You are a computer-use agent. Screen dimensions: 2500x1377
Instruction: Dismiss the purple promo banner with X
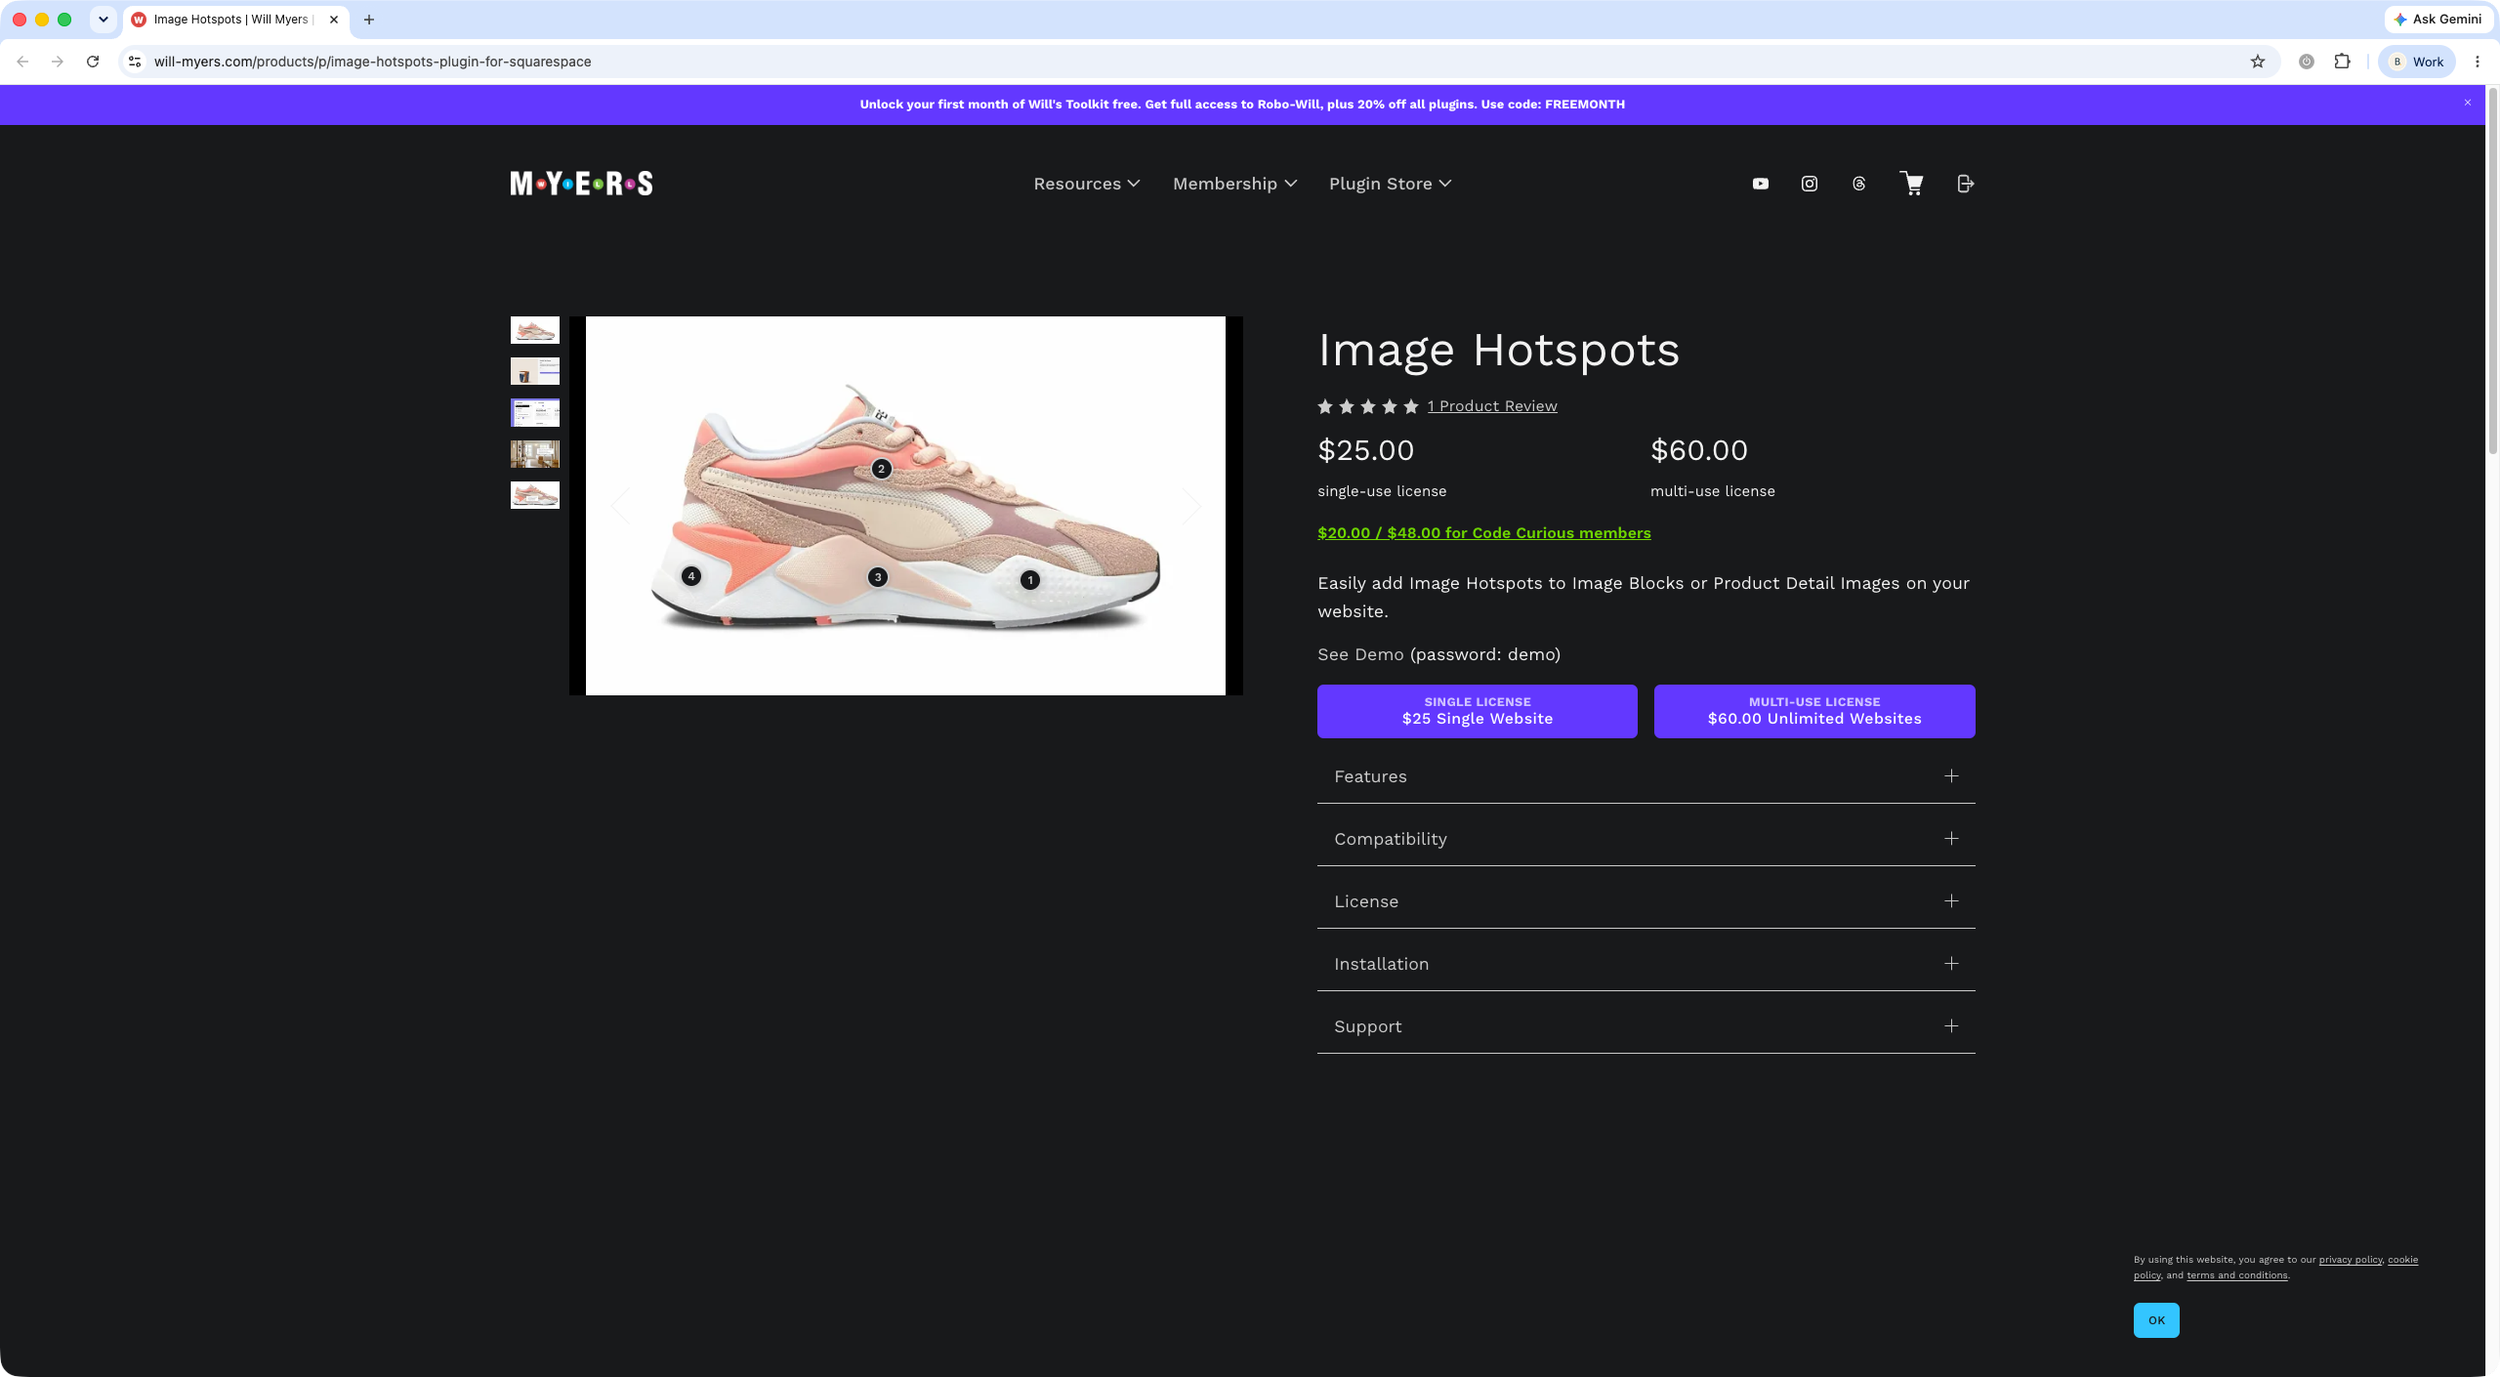click(x=2467, y=103)
